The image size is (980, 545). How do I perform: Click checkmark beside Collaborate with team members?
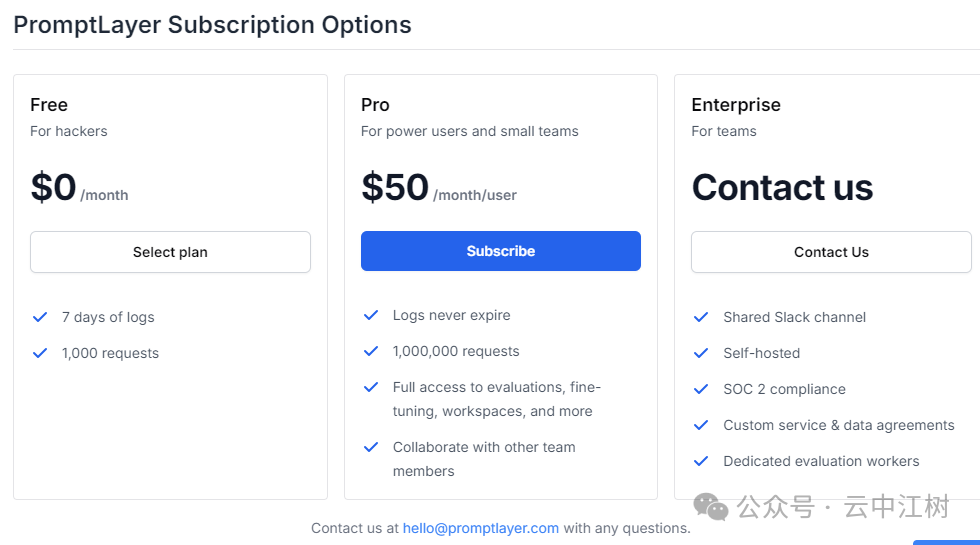(x=371, y=447)
